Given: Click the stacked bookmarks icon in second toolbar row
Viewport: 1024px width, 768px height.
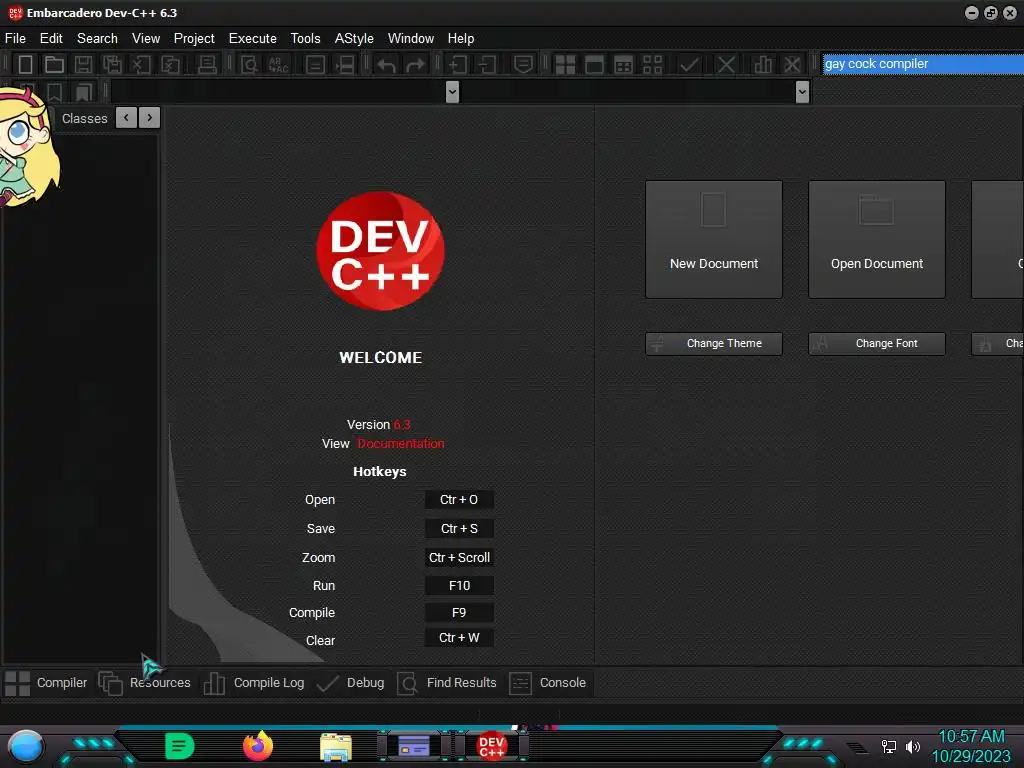Looking at the screenshot, I should pyautogui.click(x=83, y=92).
